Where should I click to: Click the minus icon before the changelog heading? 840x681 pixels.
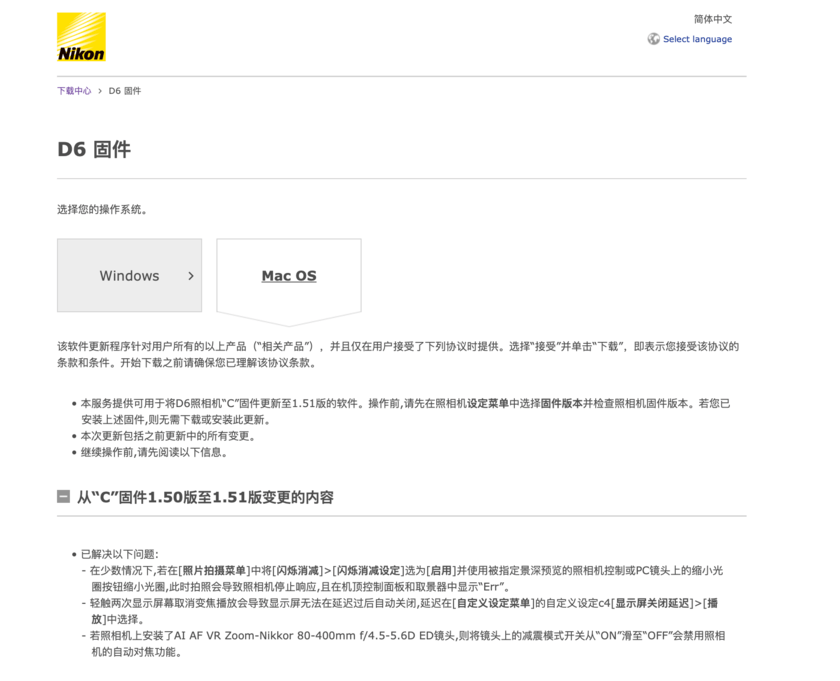tap(63, 496)
